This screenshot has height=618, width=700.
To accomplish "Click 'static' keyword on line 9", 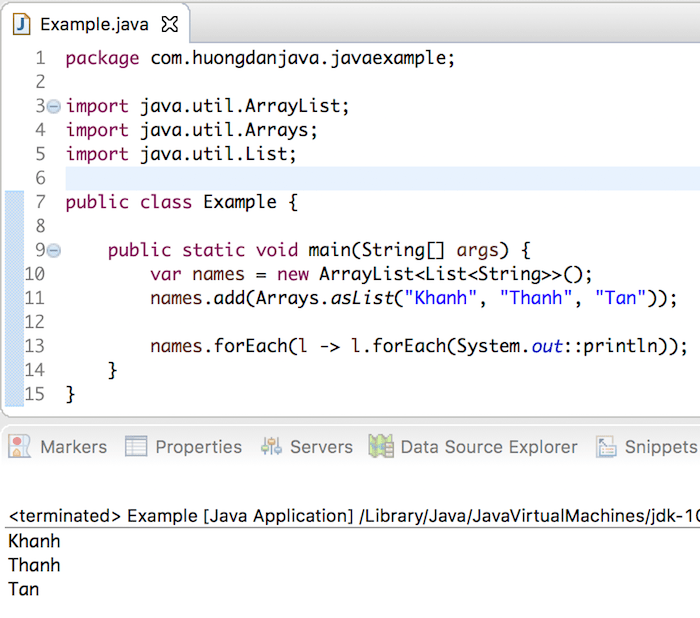I will (x=214, y=251).
